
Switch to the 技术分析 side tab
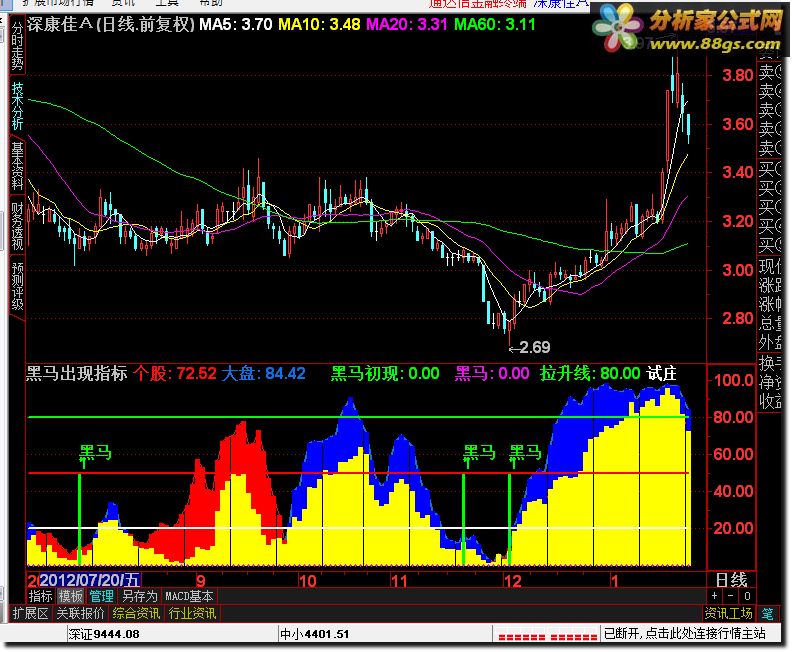point(17,106)
